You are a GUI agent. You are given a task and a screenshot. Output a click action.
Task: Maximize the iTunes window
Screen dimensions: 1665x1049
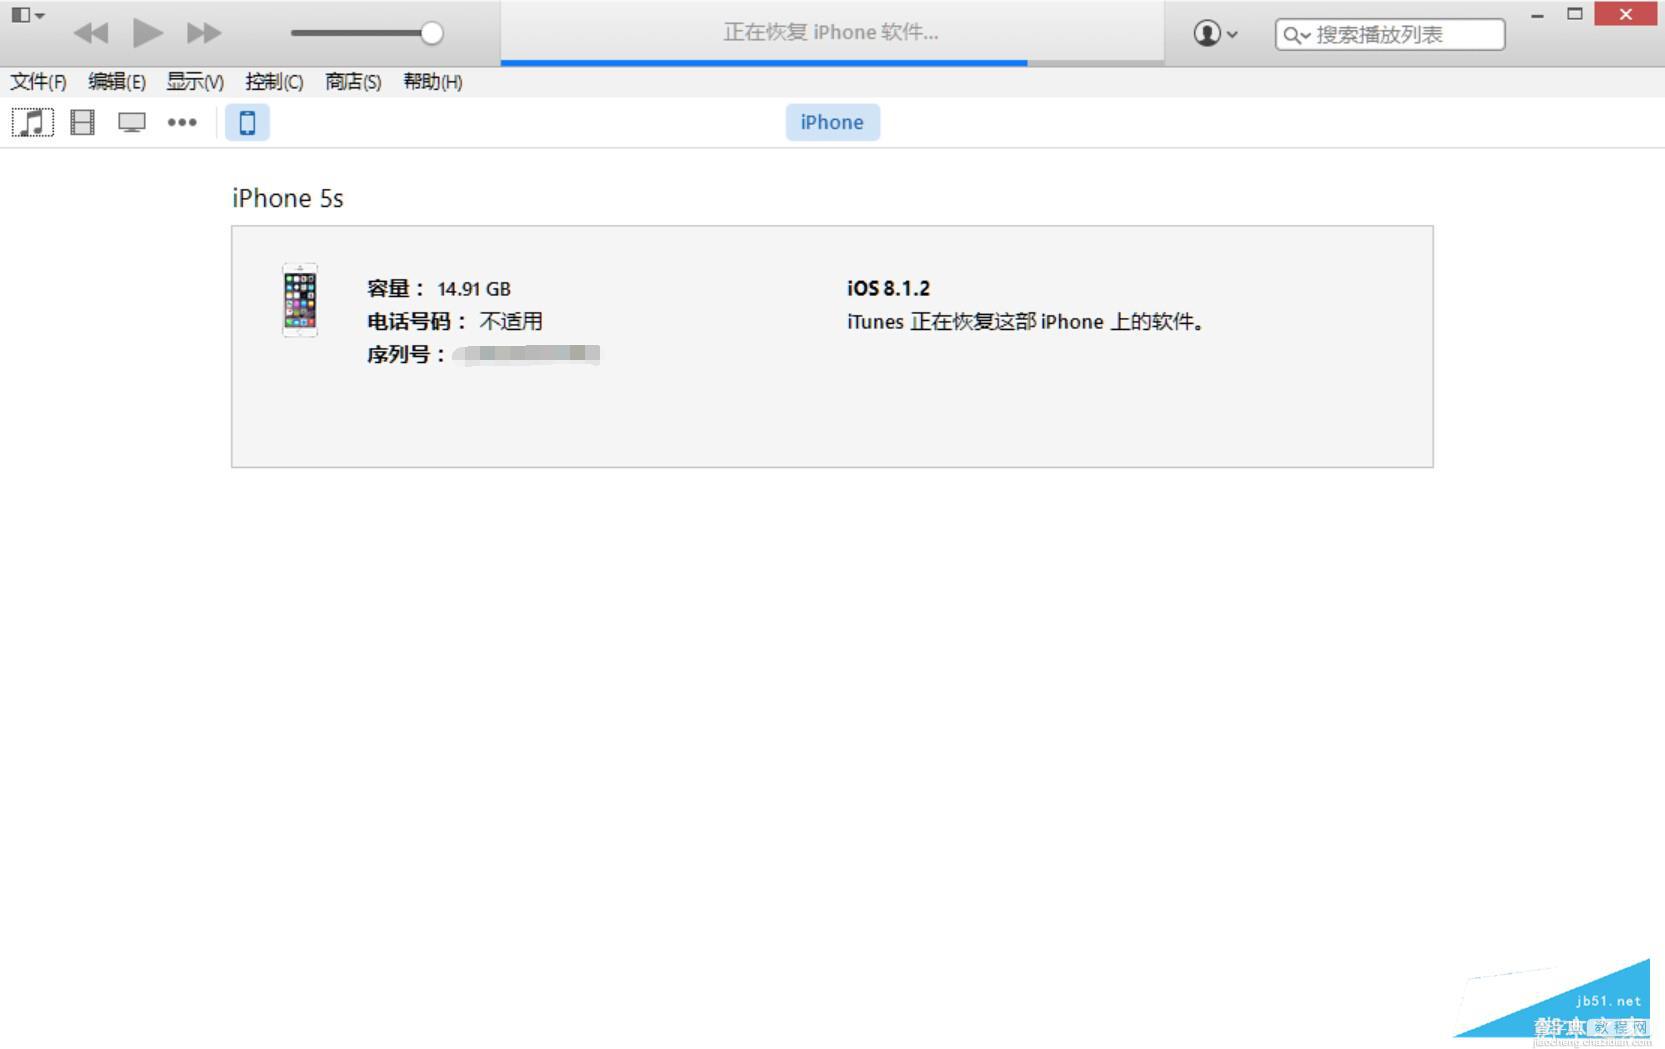click(x=1575, y=15)
